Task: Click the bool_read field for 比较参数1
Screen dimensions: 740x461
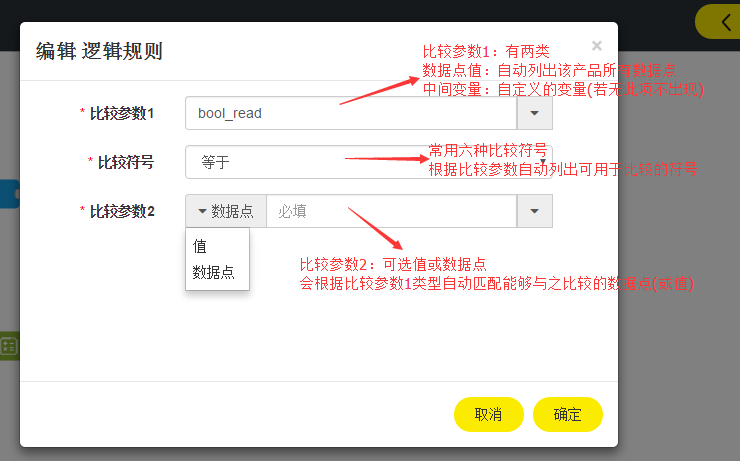Action: click(350, 113)
